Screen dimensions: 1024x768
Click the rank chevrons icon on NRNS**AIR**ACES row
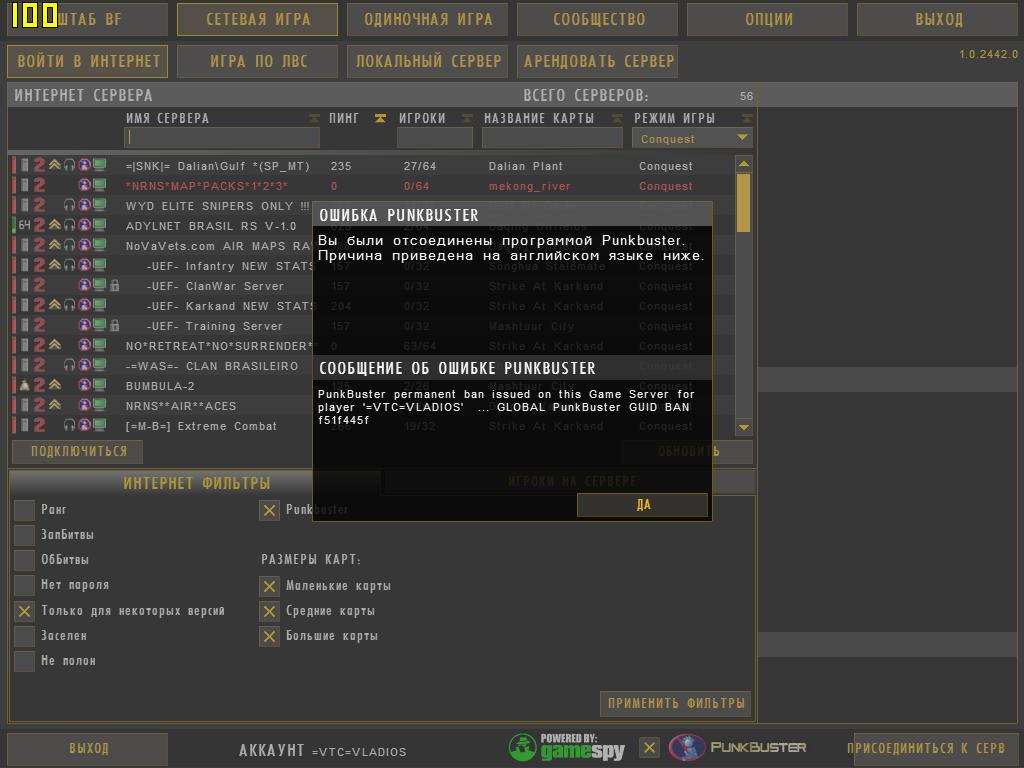[55, 405]
